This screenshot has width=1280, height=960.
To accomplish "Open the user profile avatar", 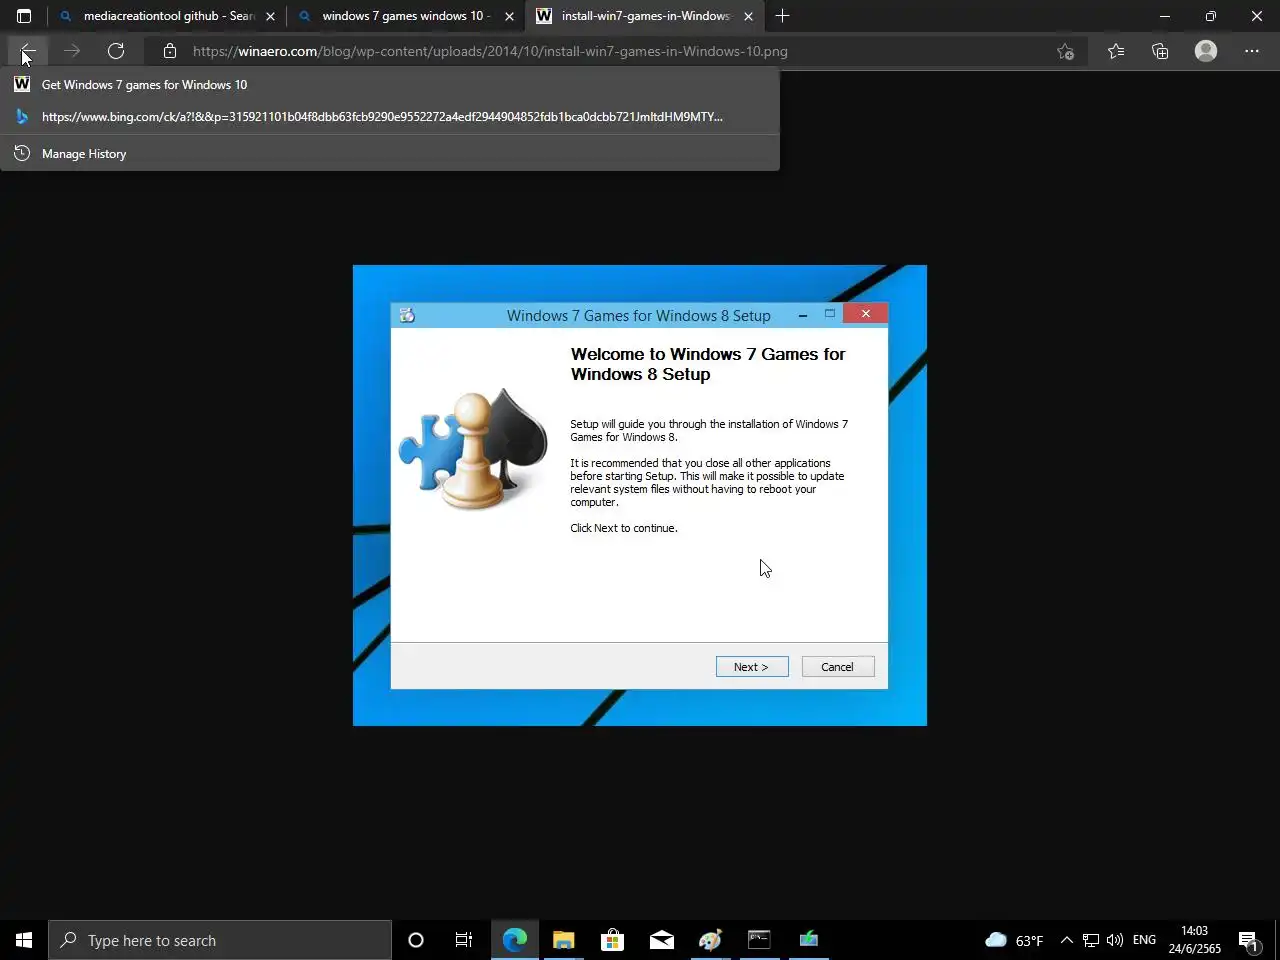I will coord(1206,51).
